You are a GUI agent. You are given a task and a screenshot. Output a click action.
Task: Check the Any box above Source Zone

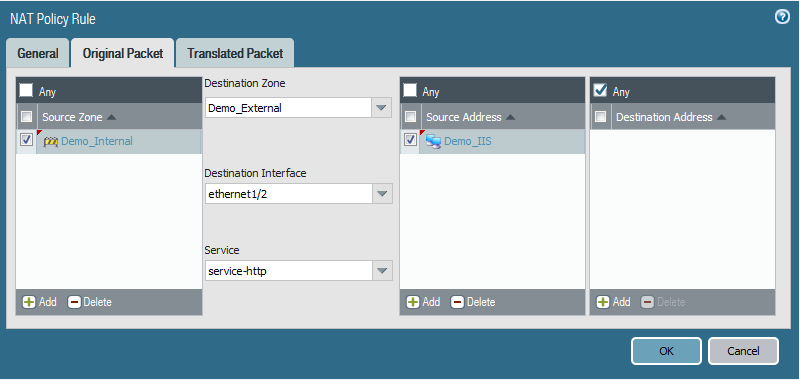(x=26, y=90)
